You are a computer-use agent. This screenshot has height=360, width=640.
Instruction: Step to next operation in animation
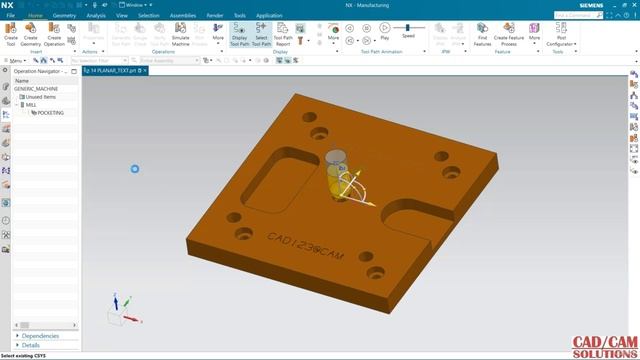367,40
